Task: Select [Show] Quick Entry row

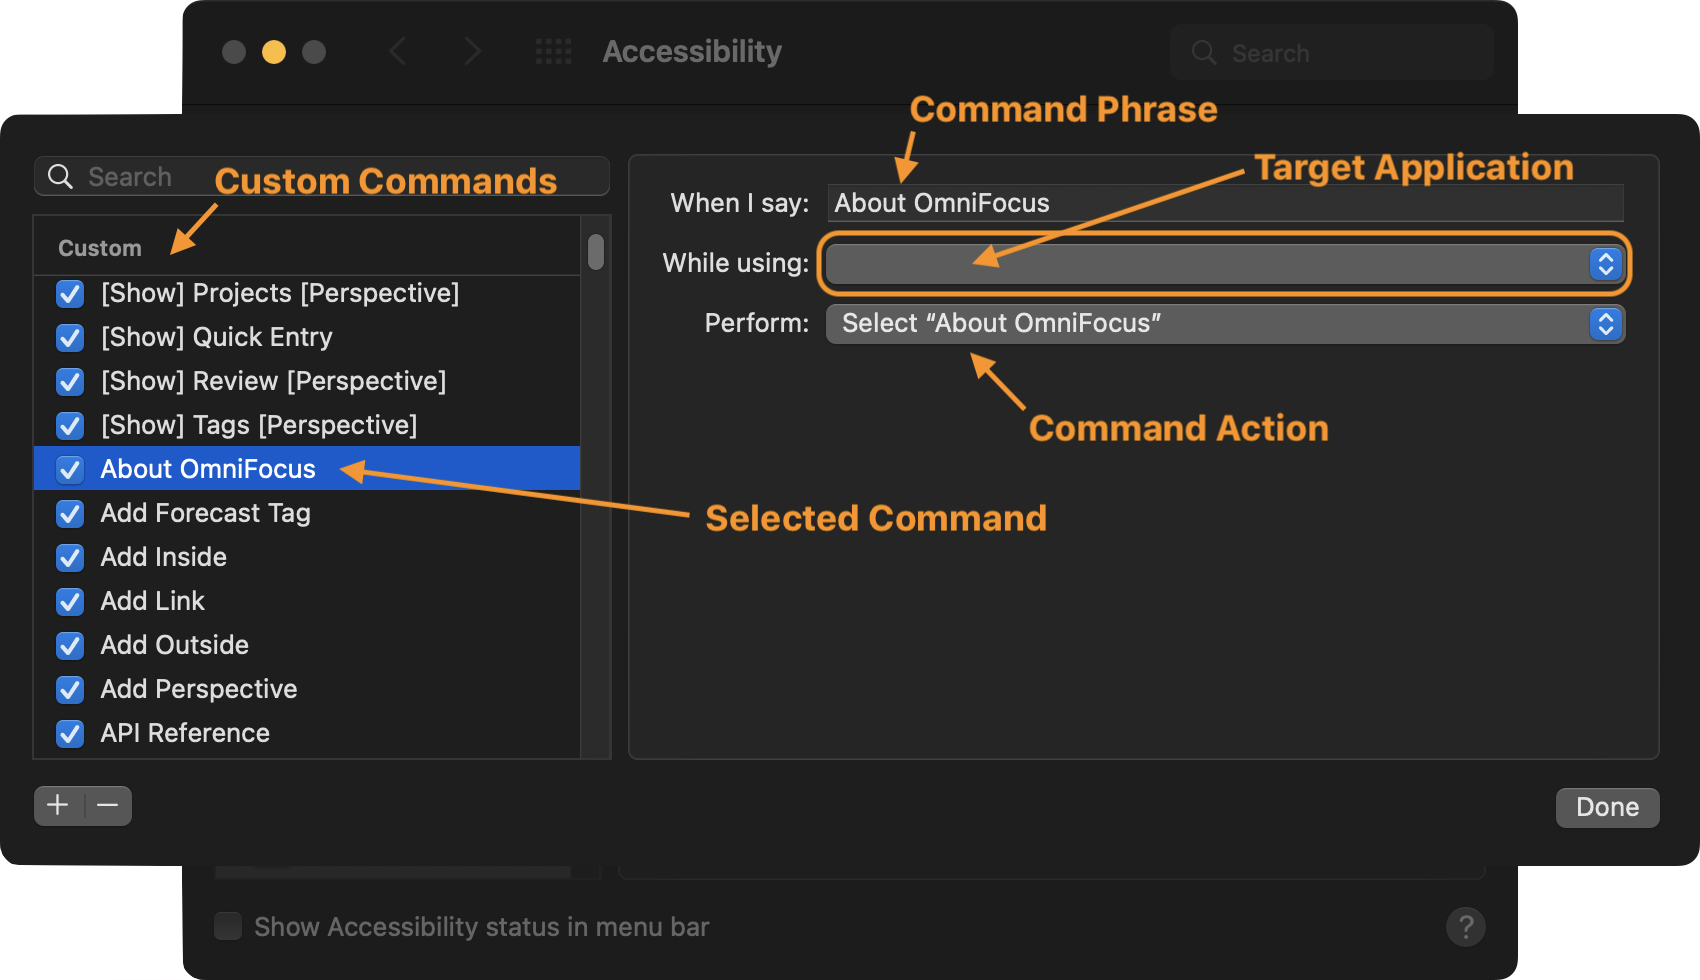Action: pyautogui.click(x=307, y=337)
